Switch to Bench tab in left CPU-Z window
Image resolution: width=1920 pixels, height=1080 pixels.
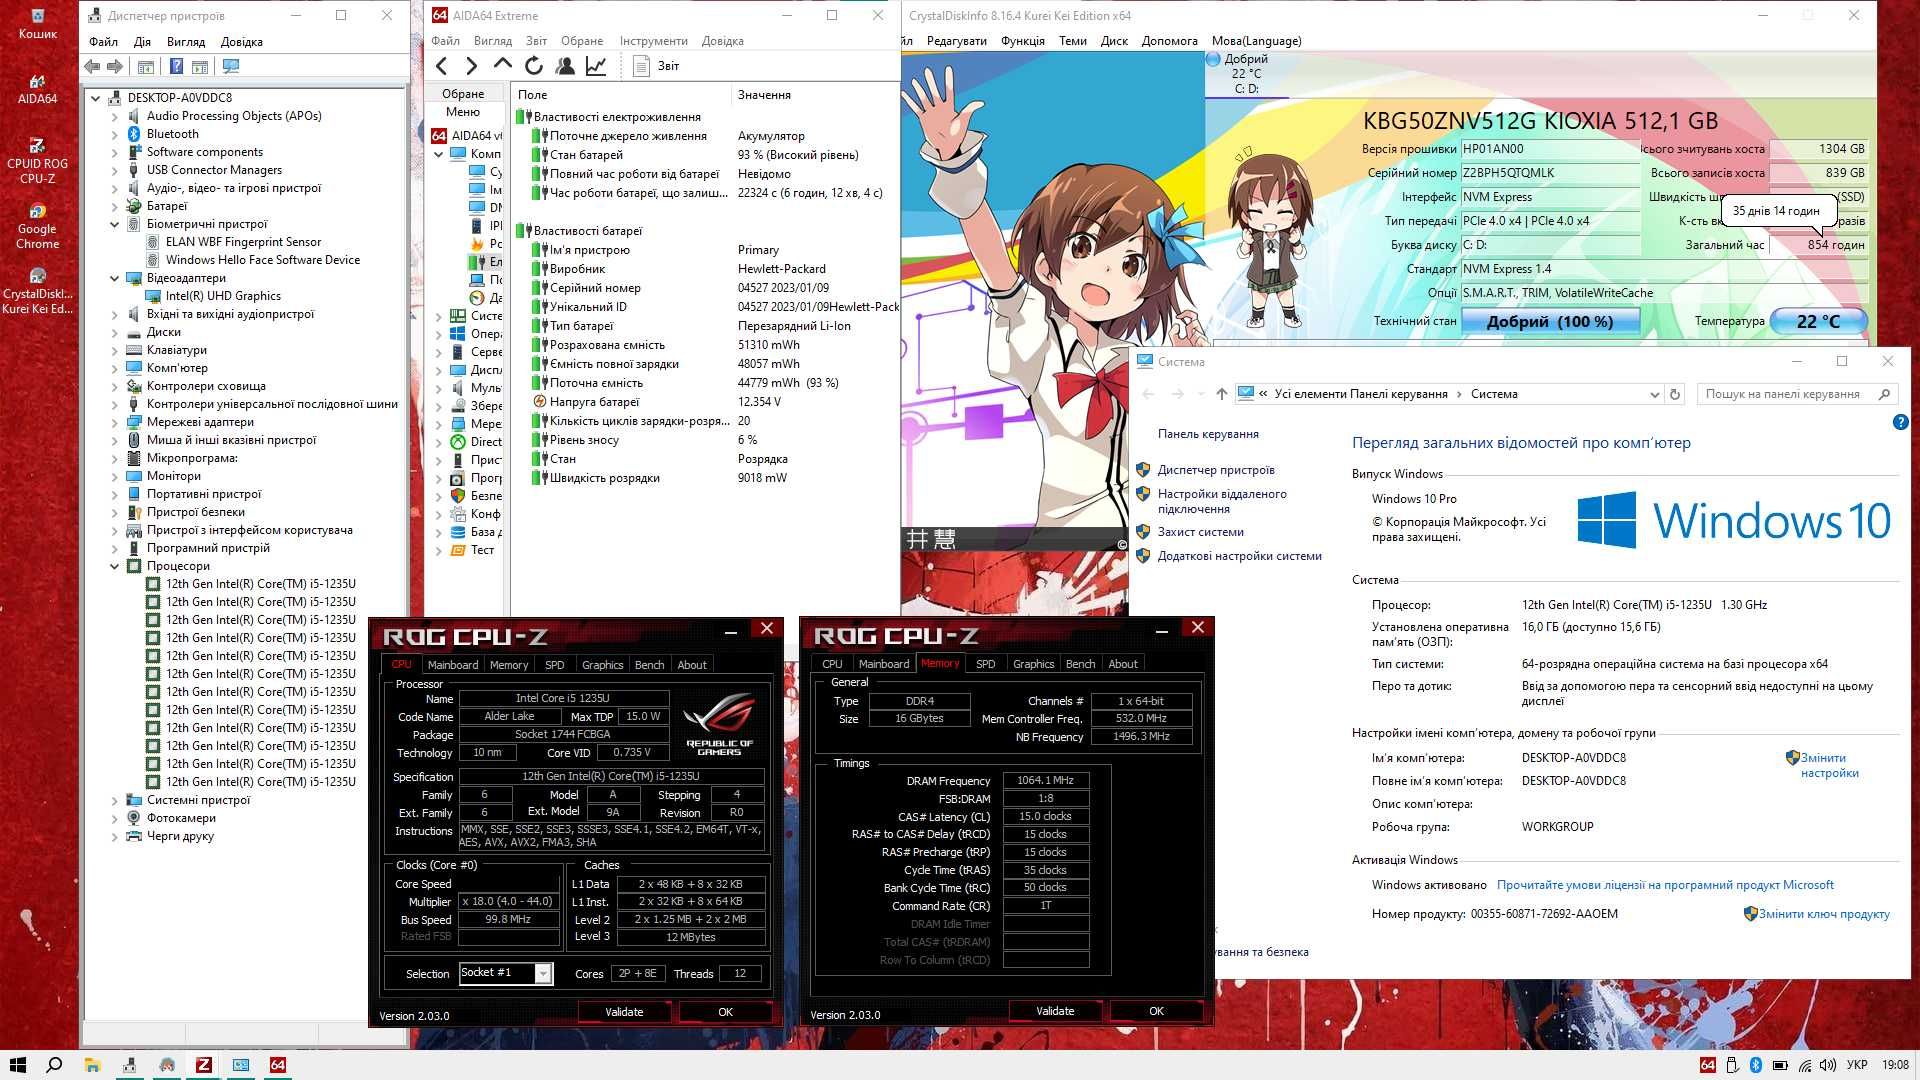click(649, 665)
